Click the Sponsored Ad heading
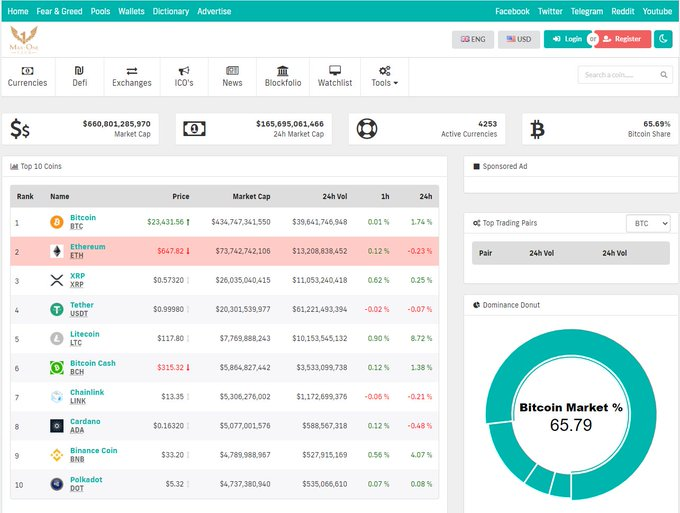Image resolution: width=680 pixels, height=513 pixels. click(x=505, y=166)
